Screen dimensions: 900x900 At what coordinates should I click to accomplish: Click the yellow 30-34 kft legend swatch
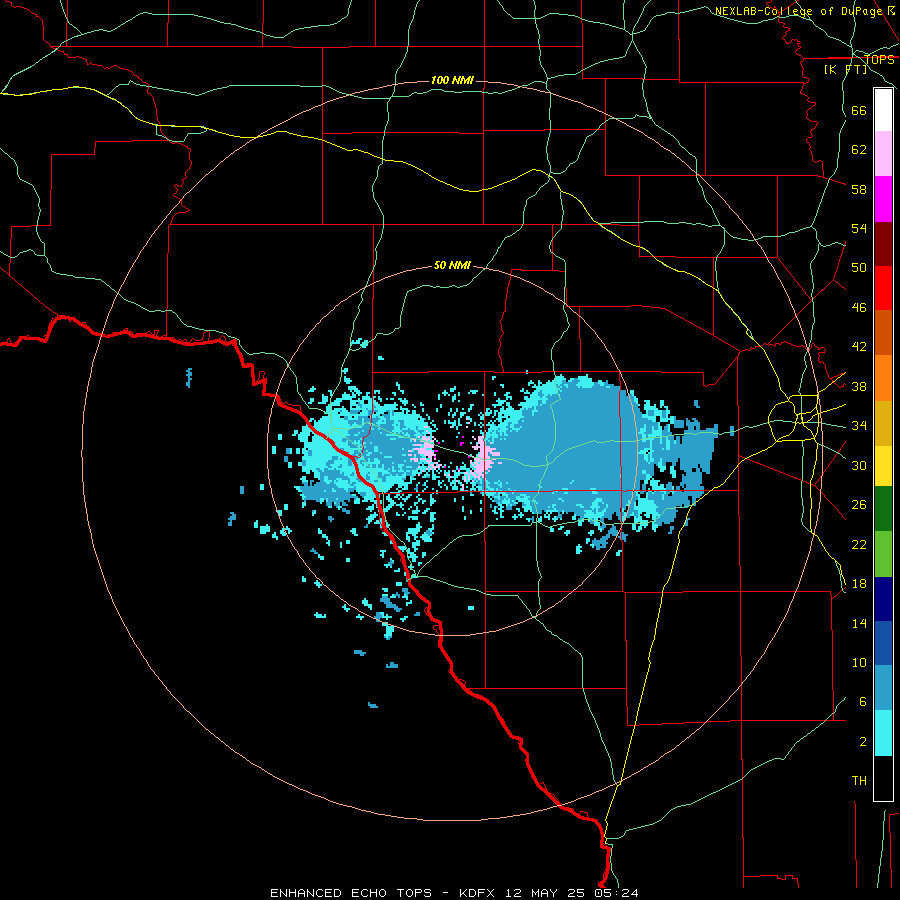tap(883, 465)
